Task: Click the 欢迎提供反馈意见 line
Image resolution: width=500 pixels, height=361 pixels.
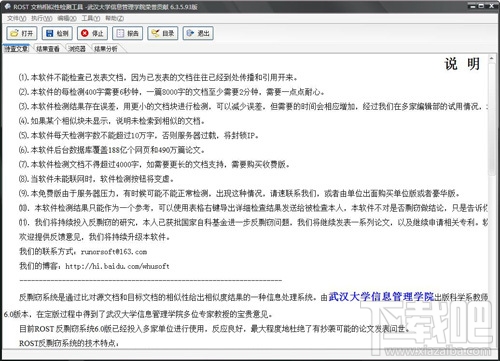Action: [95, 237]
